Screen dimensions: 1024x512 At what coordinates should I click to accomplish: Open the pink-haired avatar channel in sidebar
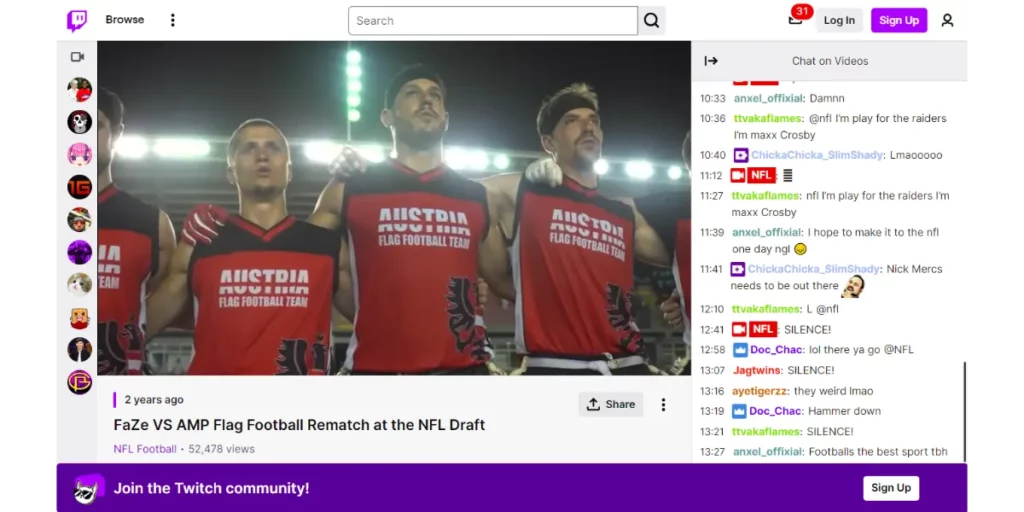click(x=80, y=154)
